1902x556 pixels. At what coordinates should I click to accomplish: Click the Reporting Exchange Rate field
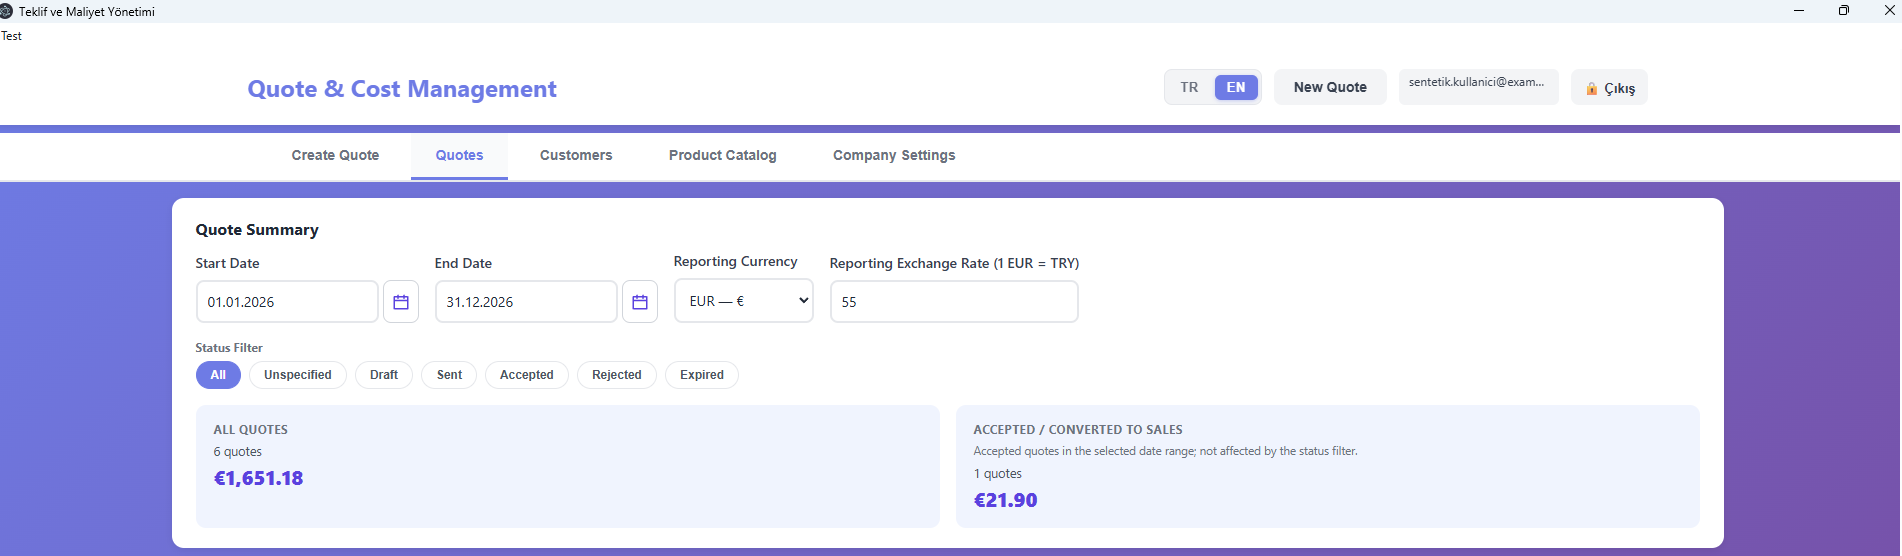[x=954, y=302]
